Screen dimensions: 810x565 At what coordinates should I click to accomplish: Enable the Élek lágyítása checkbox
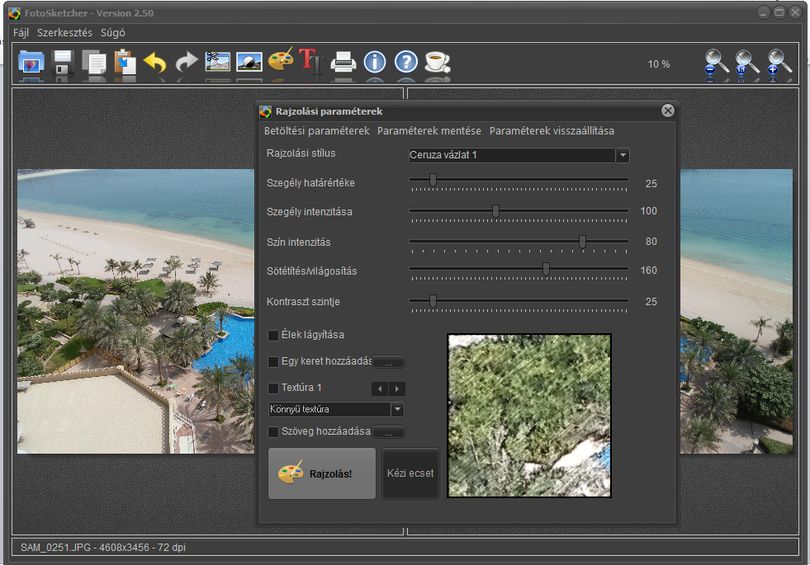point(273,336)
